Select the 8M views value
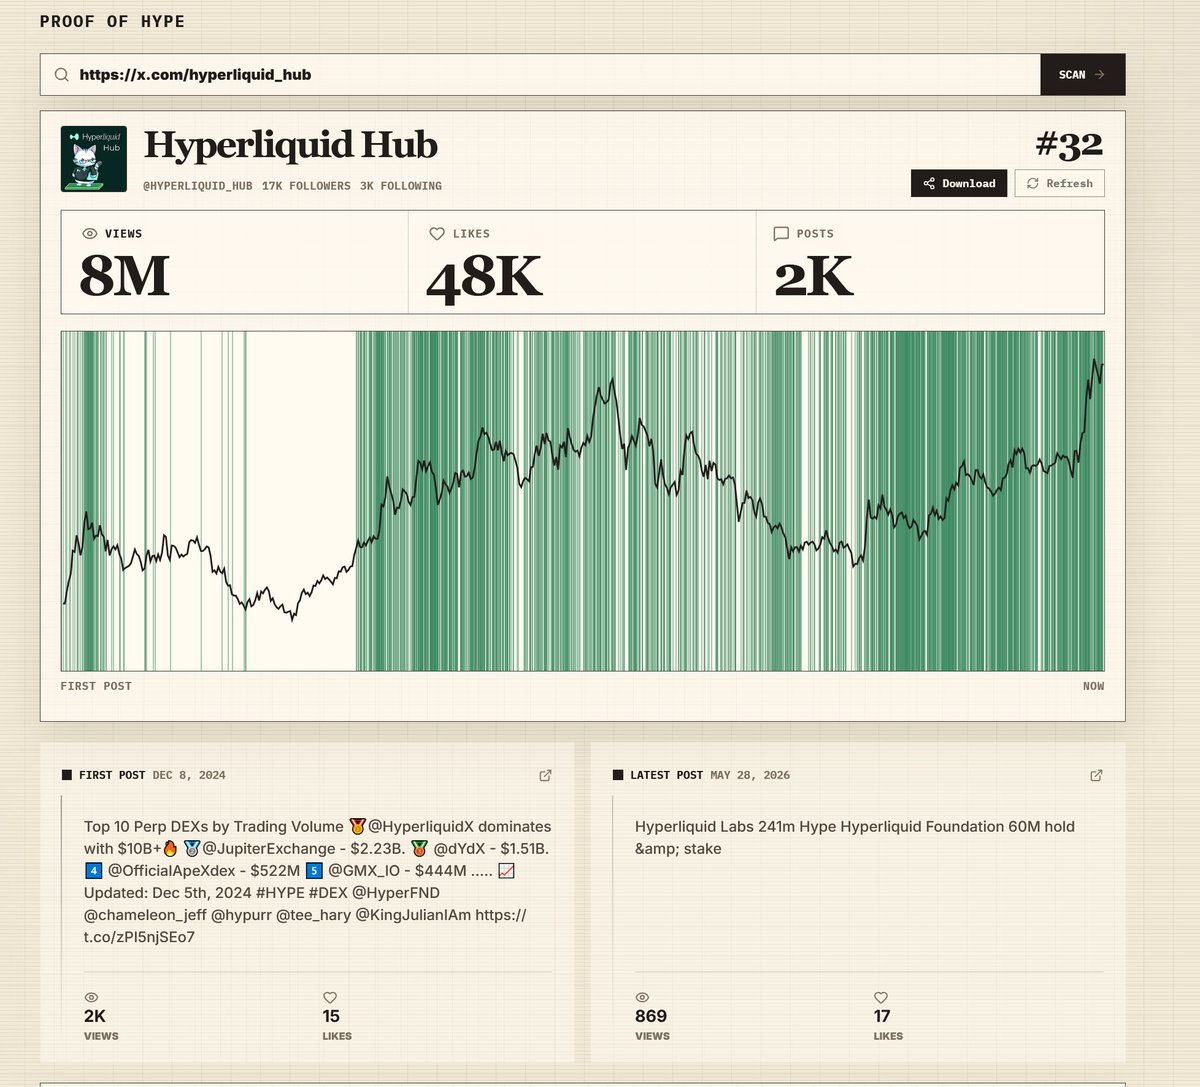1200x1087 pixels. point(124,277)
